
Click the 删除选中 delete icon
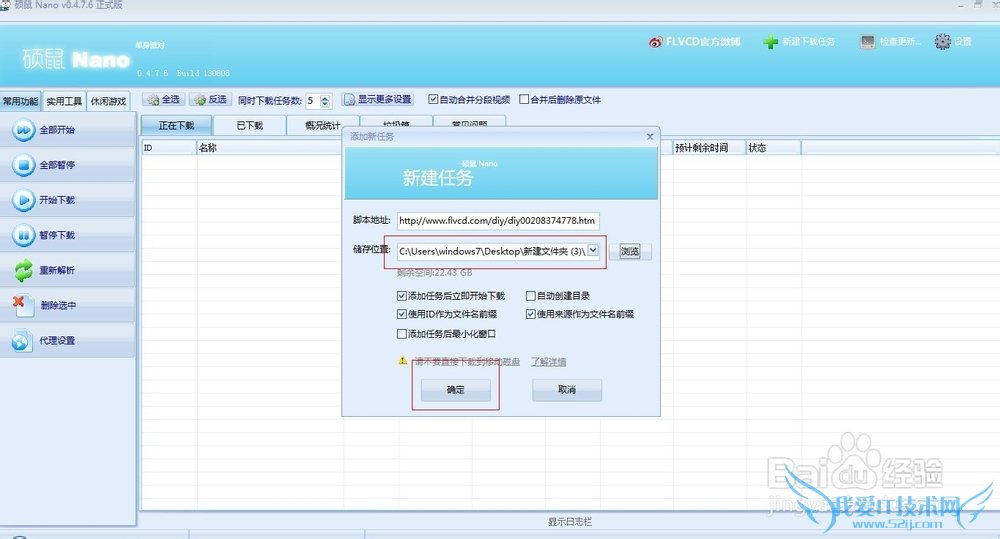pyautogui.click(x=22, y=306)
